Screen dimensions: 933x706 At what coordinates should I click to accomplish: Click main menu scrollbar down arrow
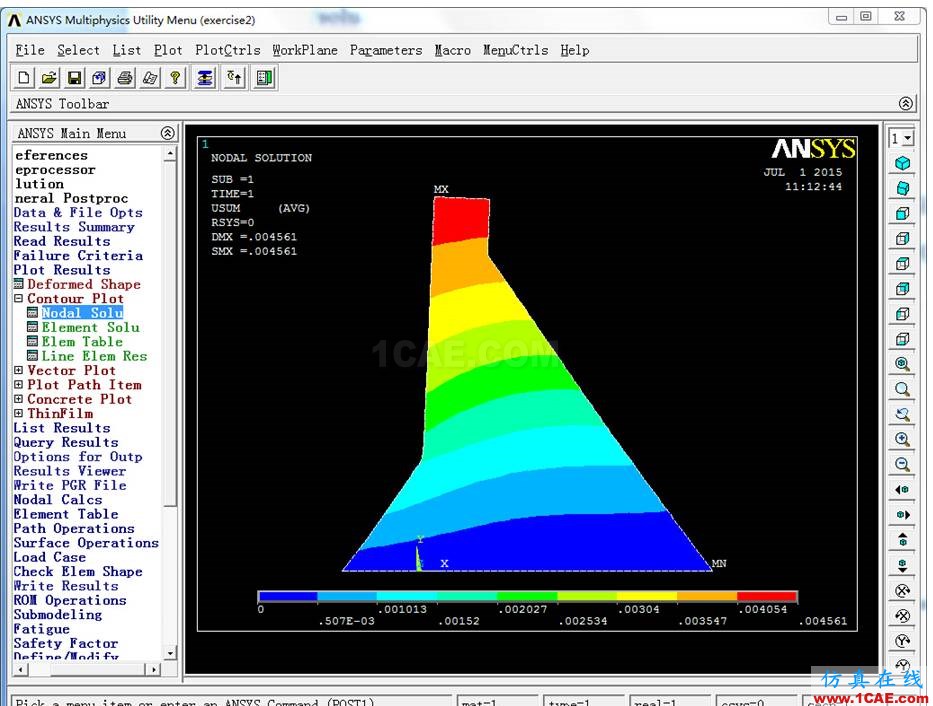[x=170, y=653]
